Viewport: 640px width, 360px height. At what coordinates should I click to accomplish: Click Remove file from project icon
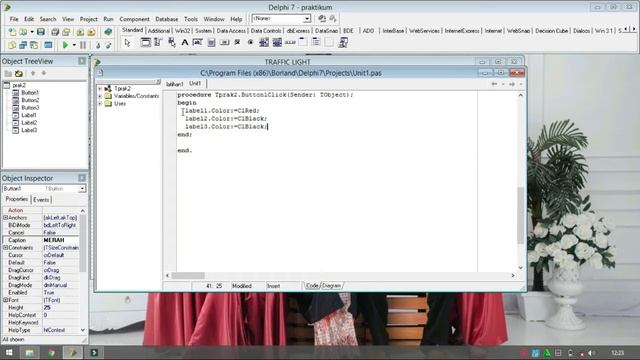click(x=91, y=32)
